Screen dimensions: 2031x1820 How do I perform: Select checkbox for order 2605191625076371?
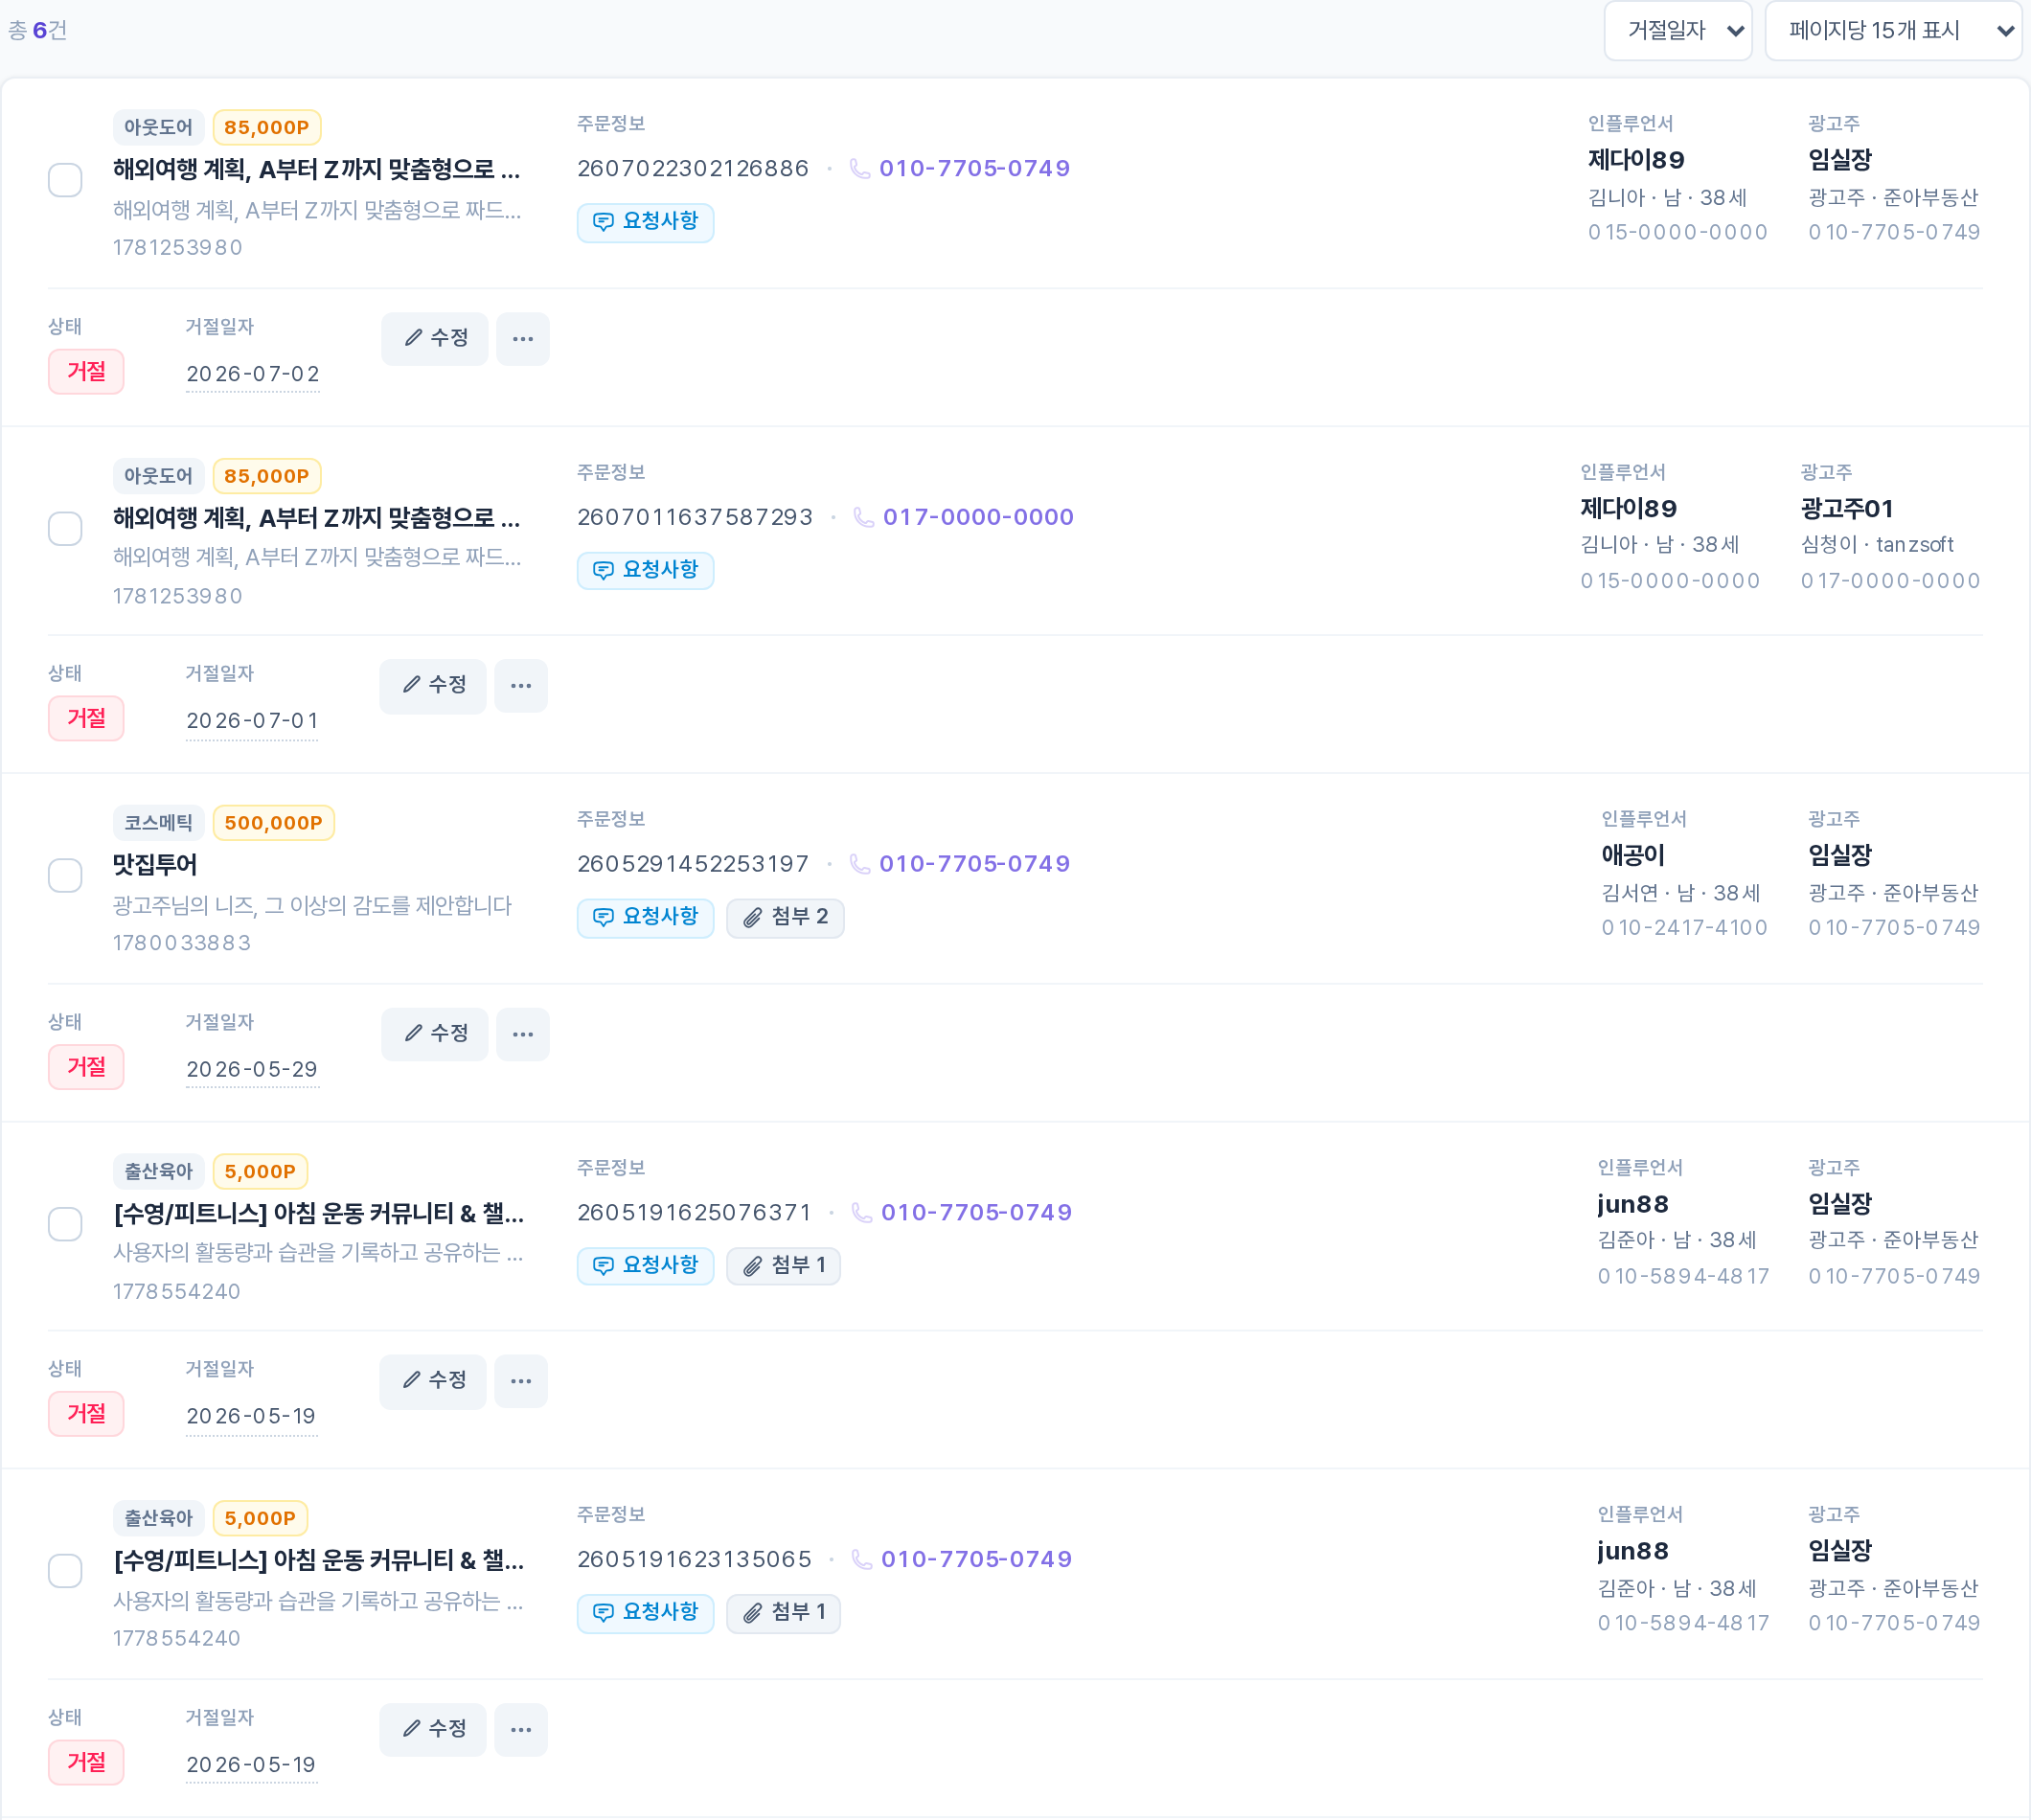pos(65,1224)
